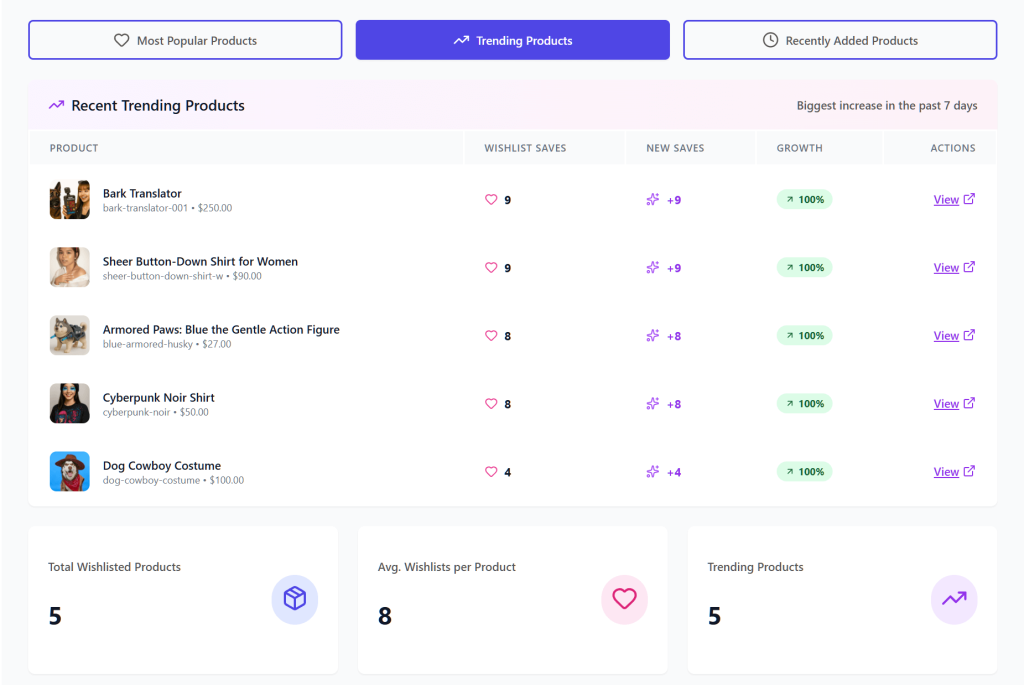Click the heart wishlist icon beside Sheer Button-Down Shirt
The height and width of the screenshot is (685, 1024).
point(491,267)
